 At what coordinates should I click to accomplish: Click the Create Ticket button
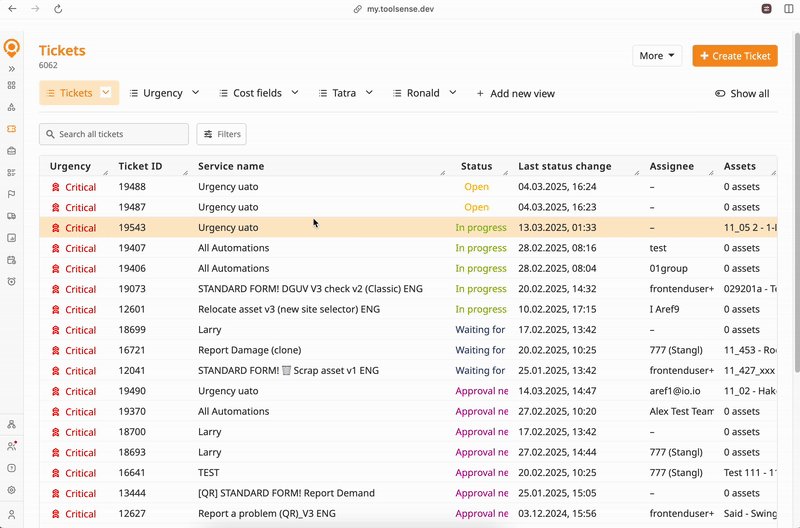(x=734, y=56)
